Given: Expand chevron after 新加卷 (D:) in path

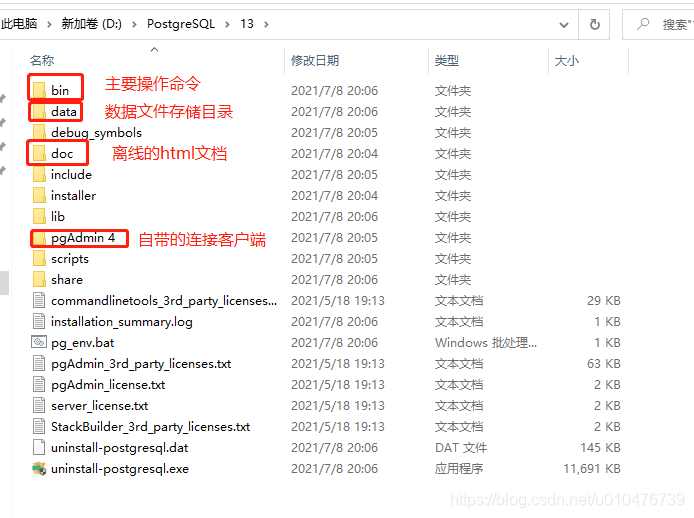Looking at the screenshot, I should (x=134, y=24).
